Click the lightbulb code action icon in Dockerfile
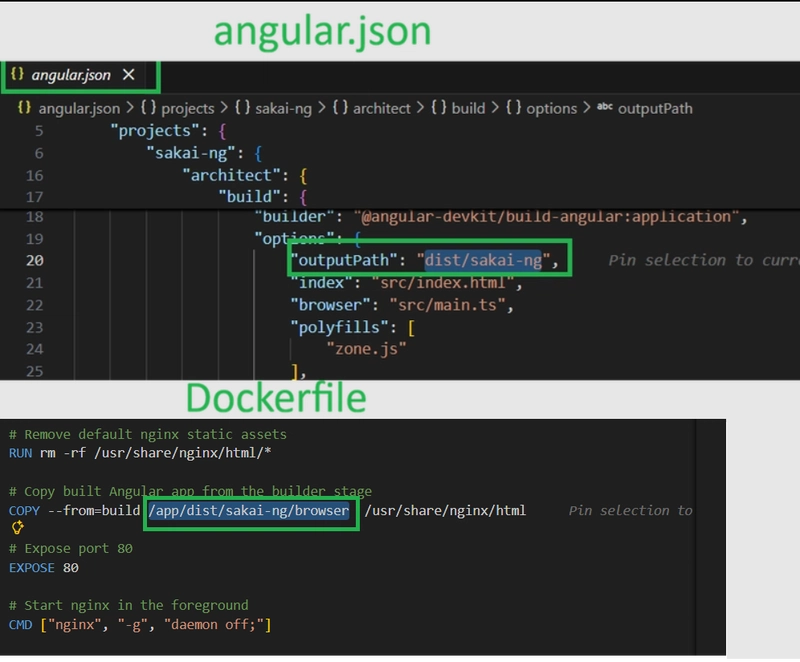 17,528
